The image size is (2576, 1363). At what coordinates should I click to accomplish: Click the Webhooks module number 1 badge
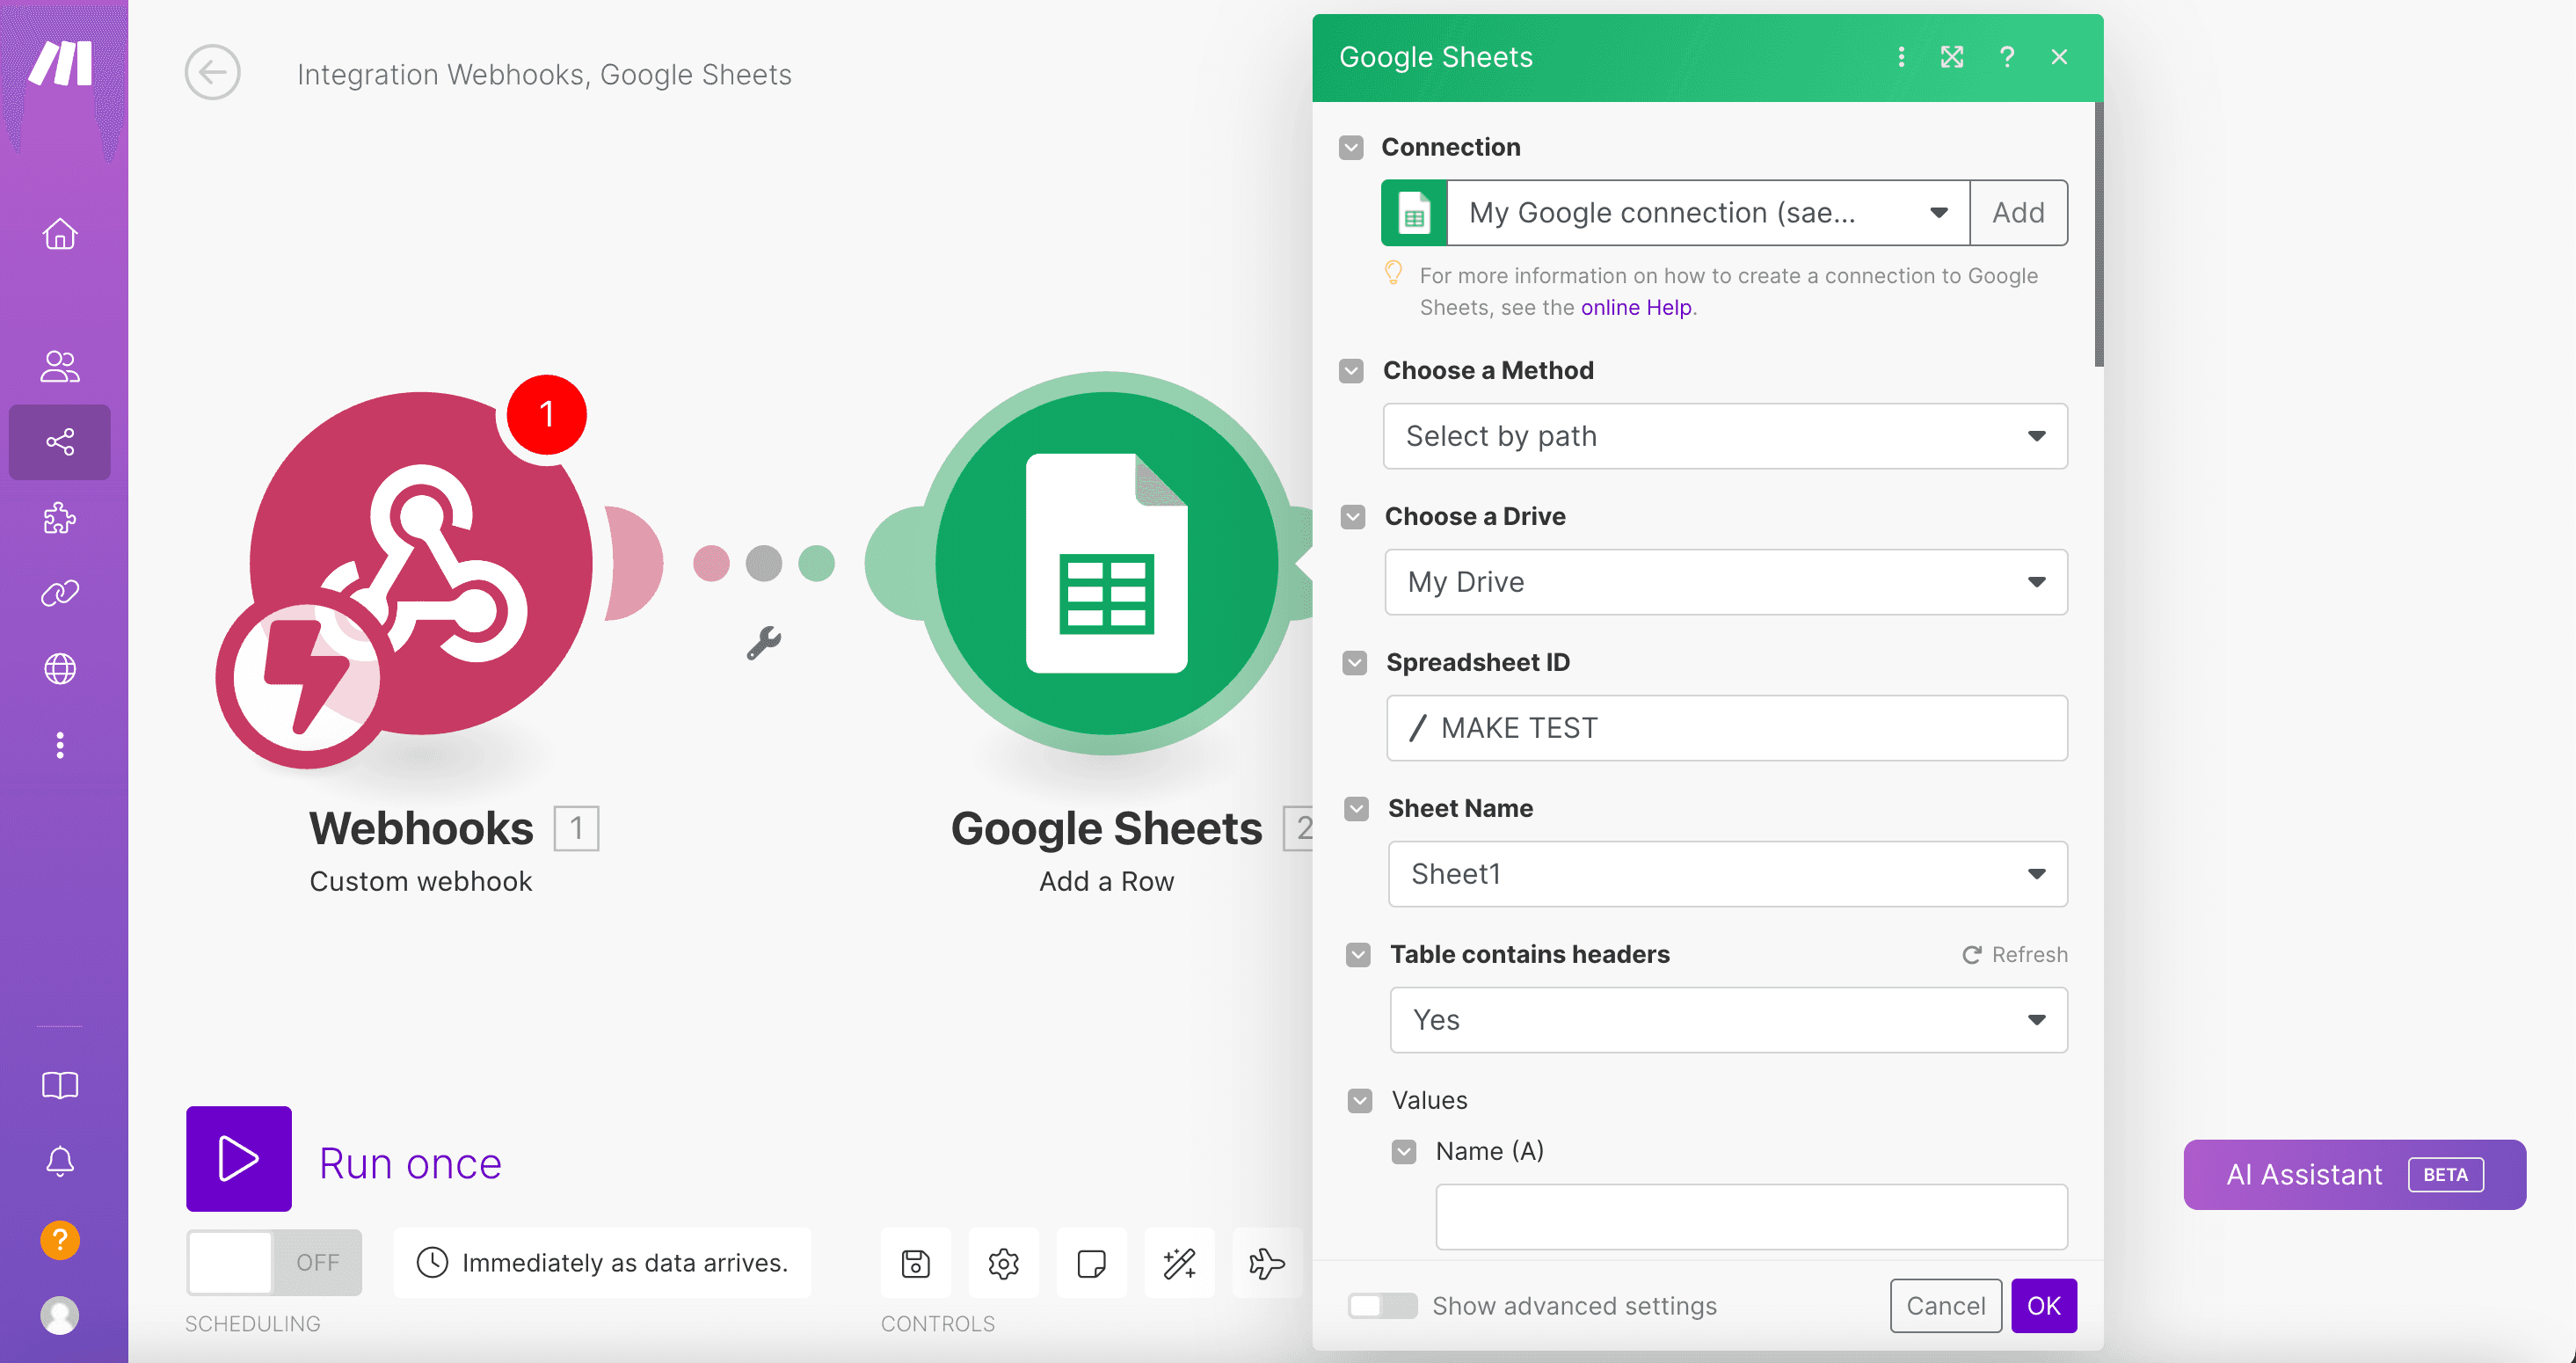click(577, 828)
